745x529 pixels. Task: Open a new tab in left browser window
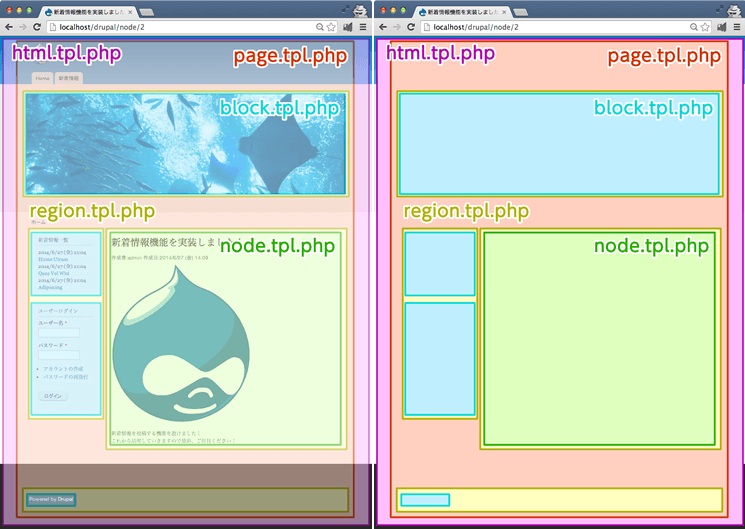(x=146, y=12)
